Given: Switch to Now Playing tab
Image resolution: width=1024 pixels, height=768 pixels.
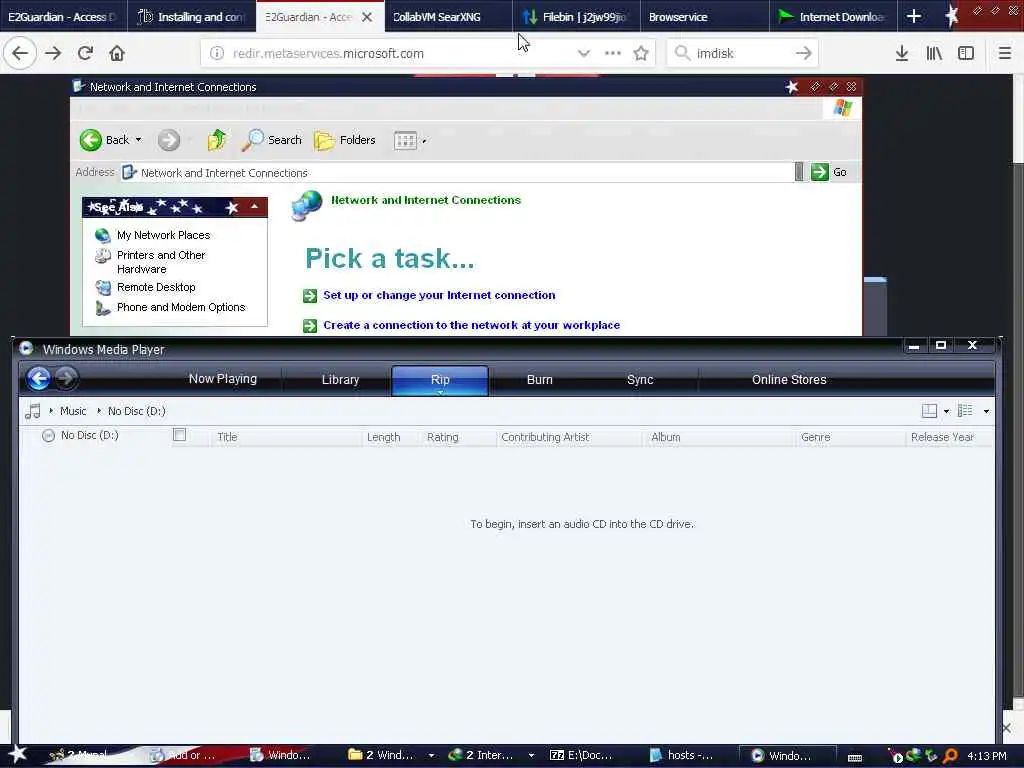Looking at the screenshot, I should tap(223, 379).
